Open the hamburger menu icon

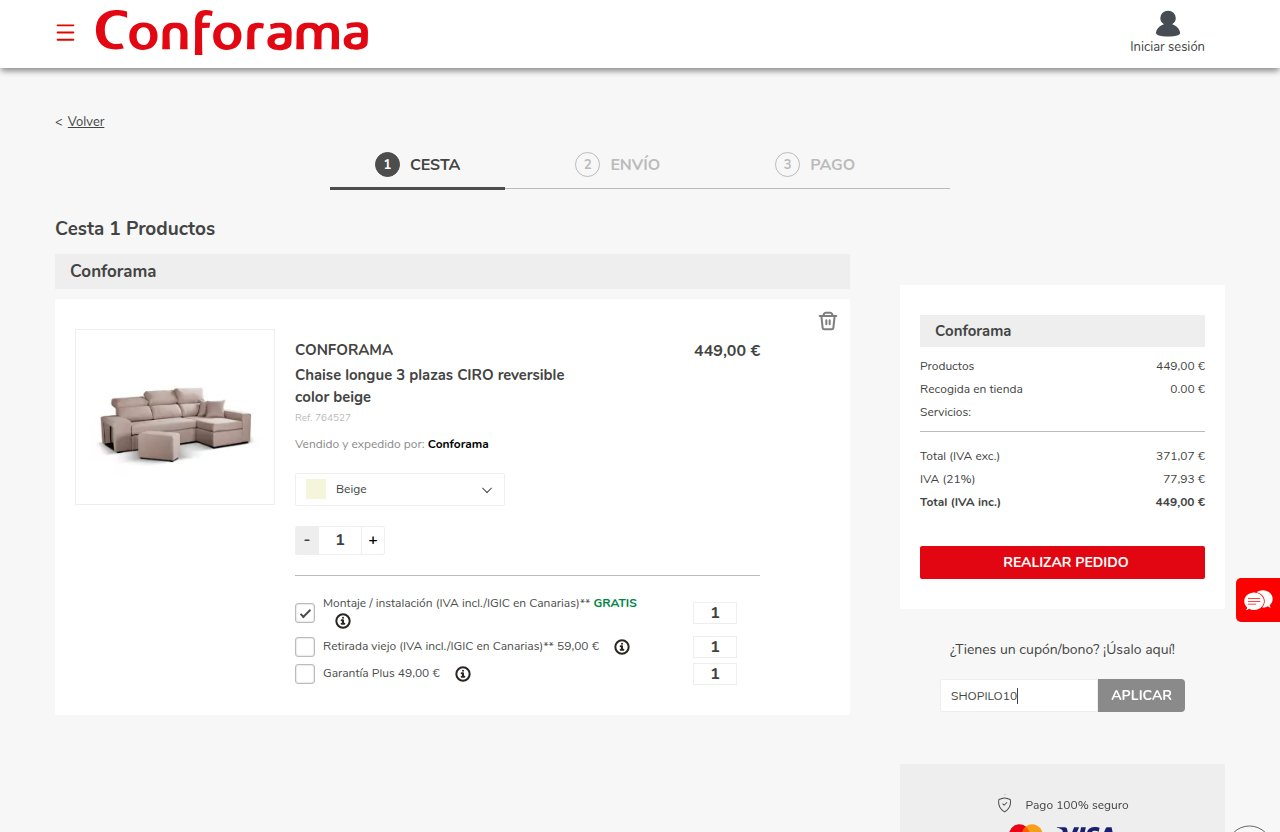pos(65,33)
